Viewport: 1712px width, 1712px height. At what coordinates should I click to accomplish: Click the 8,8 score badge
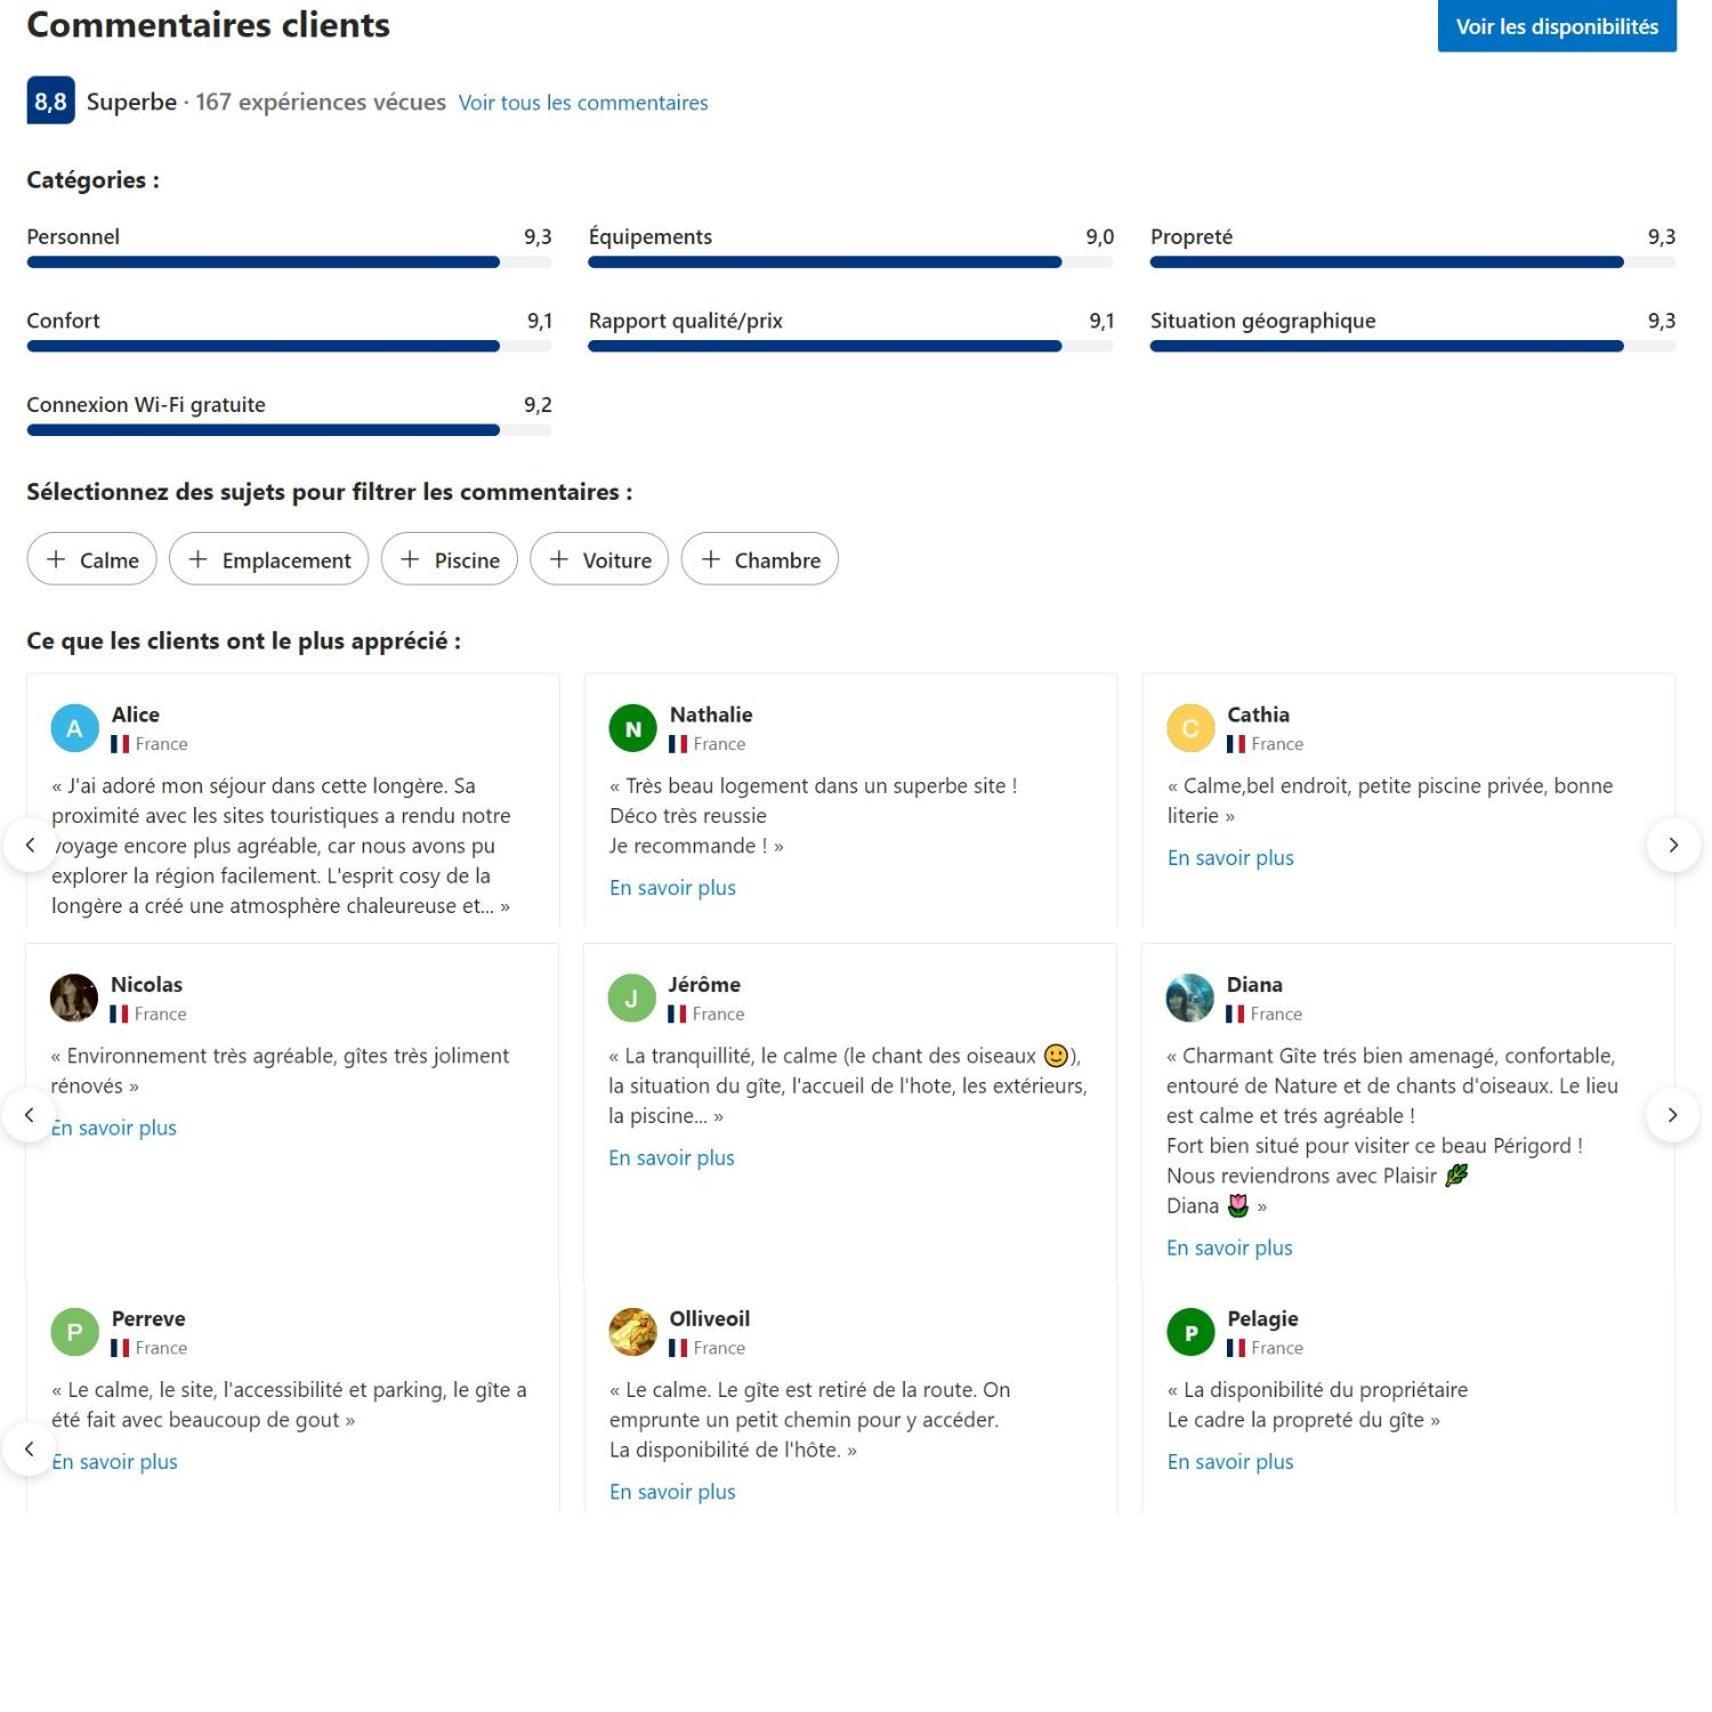pos(50,101)
